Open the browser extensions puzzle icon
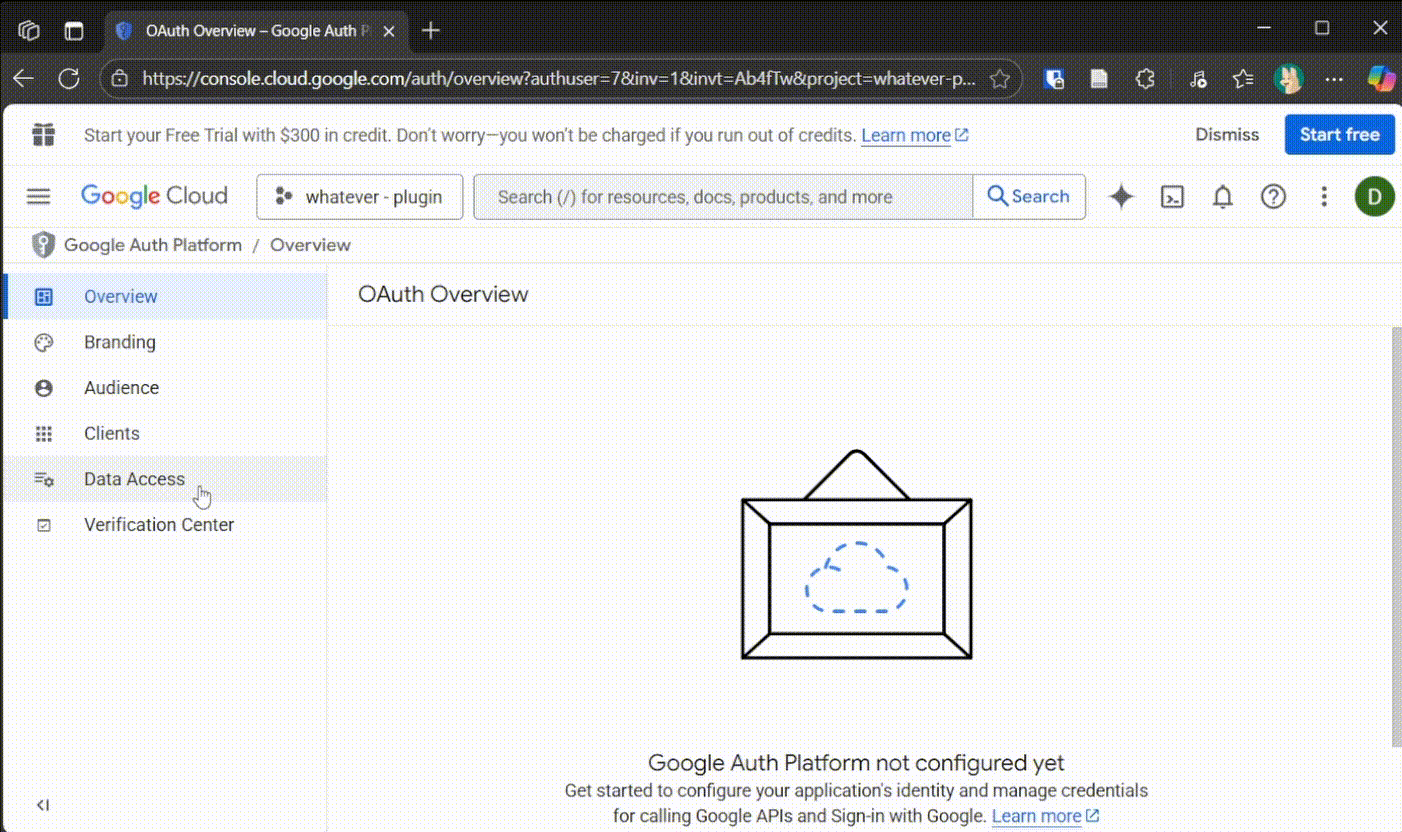The width and height of the screenshot is (1402, 832). pos(1145,79)
